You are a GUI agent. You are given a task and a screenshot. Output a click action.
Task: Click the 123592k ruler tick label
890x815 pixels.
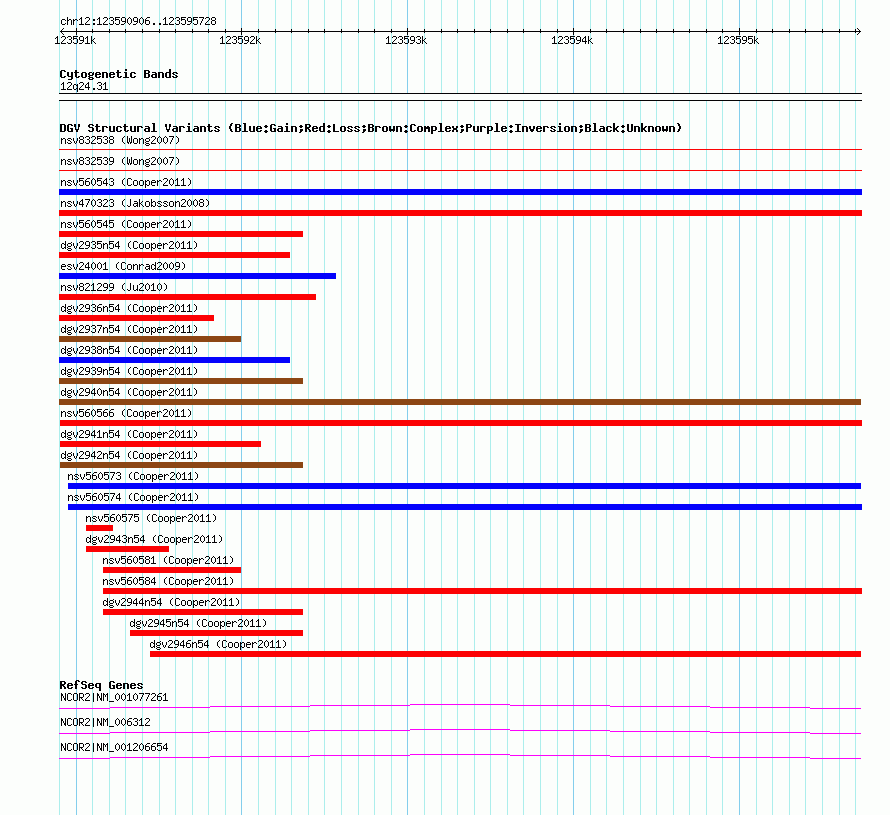[x=240, y=40]
